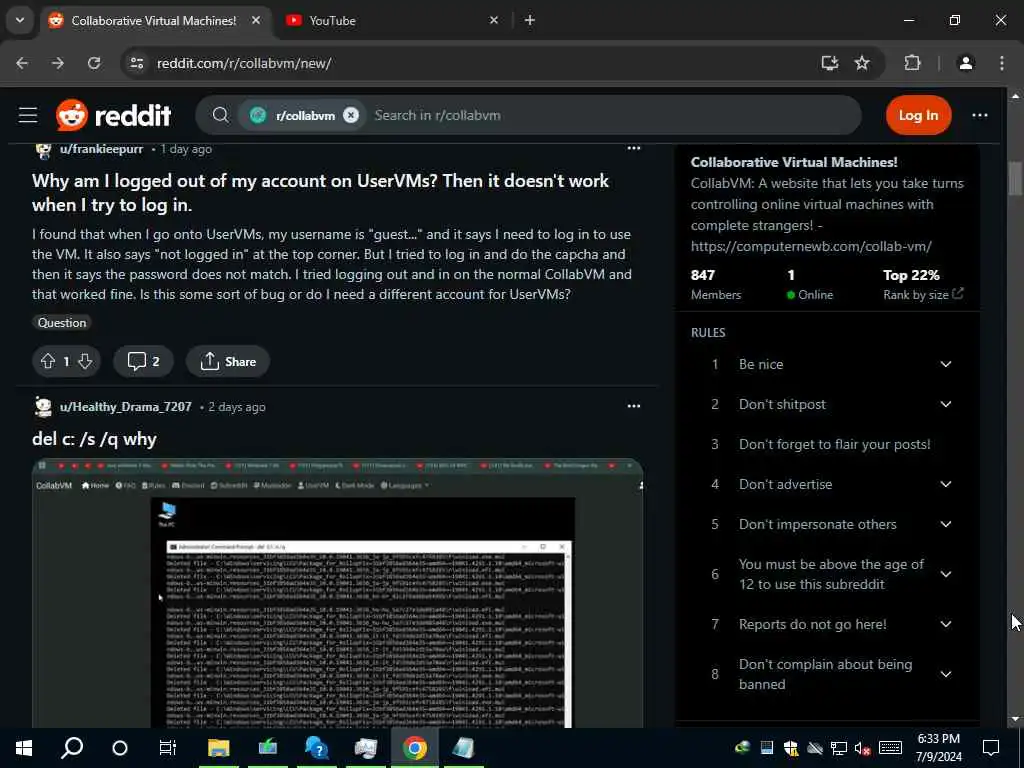The image size is (1024, 768).
Task: Click the 'Don't forget to flair your posts!' rule
Action: 835,444
